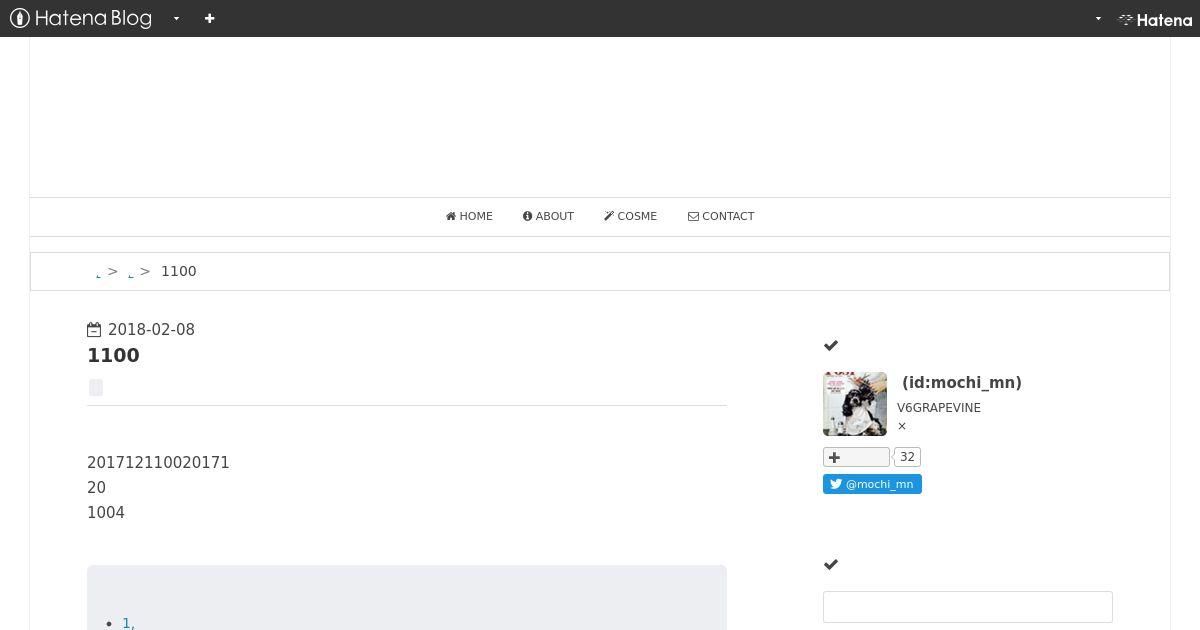Image resolution: width=1200 pixels, height=630 pixels.
Task: Select breadcrumb text 1100
Action: pyautogui.click(x=179, y=271)
